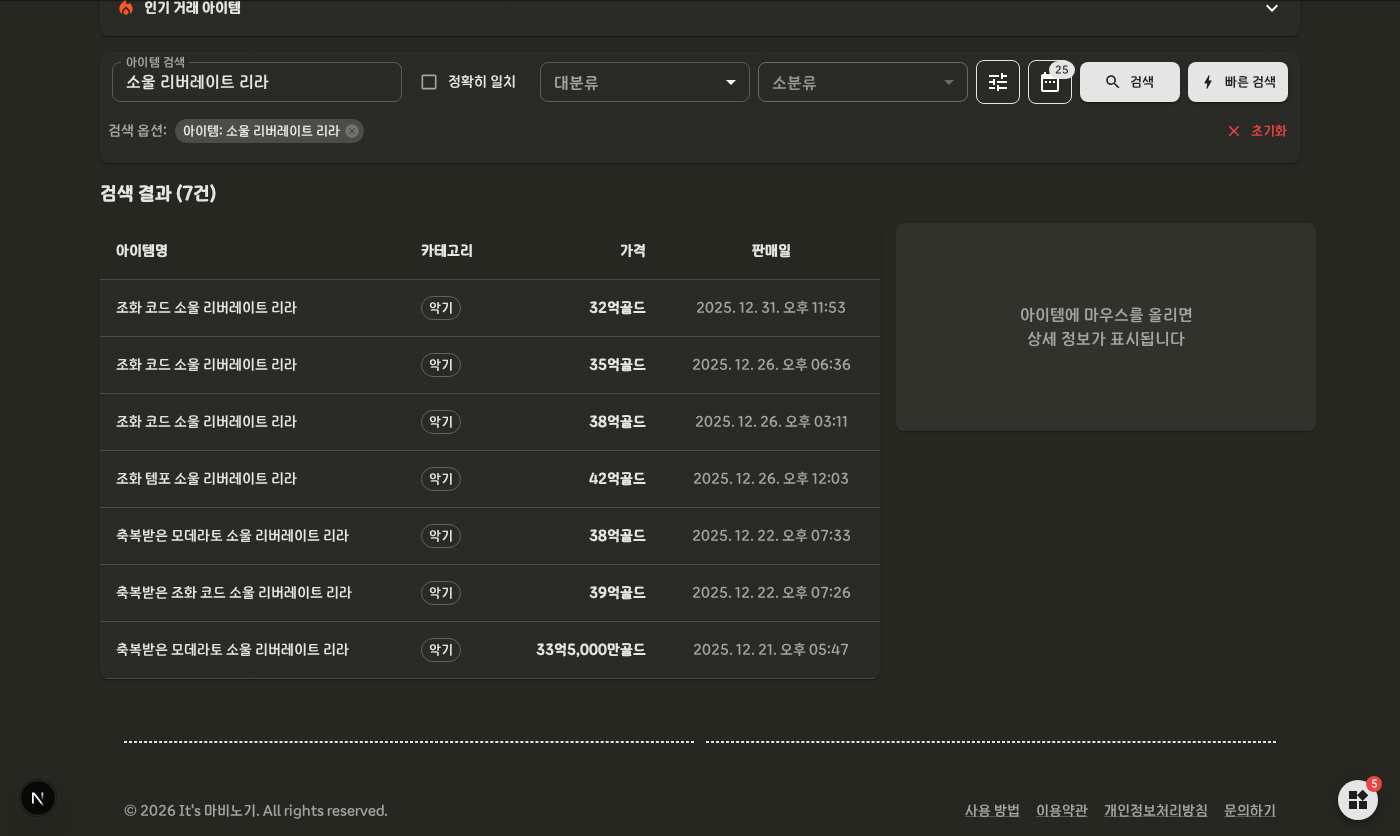The height and width of the screenshot is (836, 1400).
Task: Click the 아이템 검색 input field
Action: click(257, 82)
